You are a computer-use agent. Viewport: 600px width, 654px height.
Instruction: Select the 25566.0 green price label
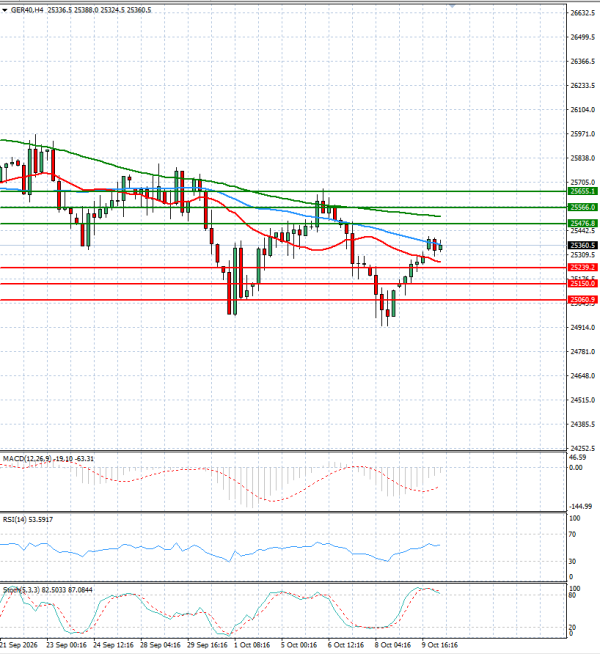(583, 207)
